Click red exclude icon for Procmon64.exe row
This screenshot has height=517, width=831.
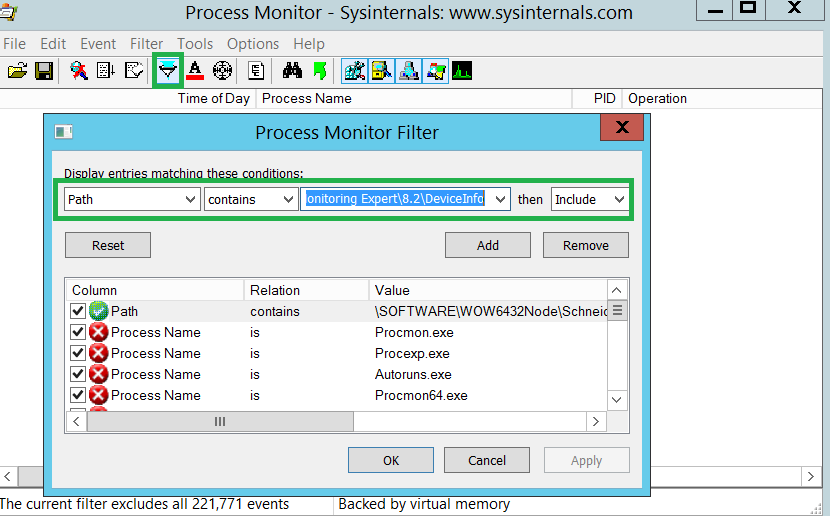click(99, 395)
